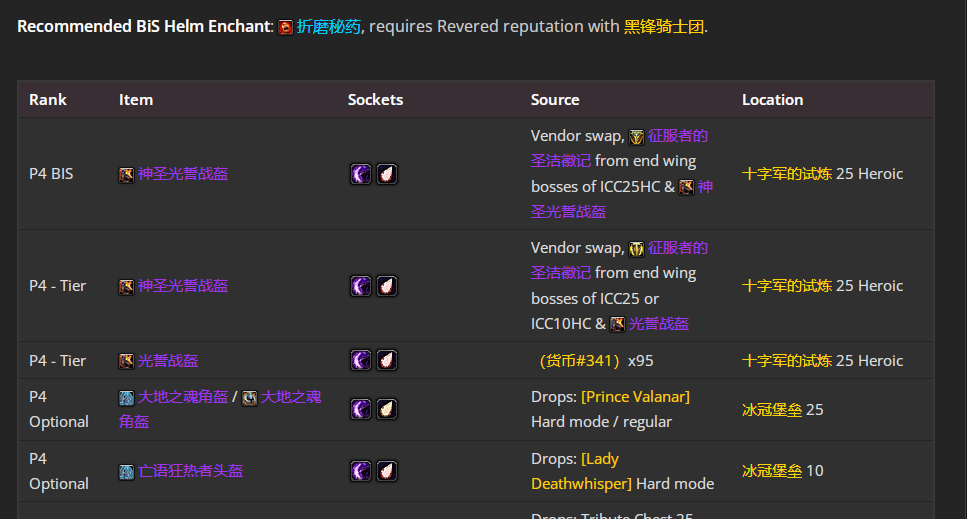Image resolution: width=967 pixels, height=519 pixels.
Task: Click the 光誓战盔 helm icon in the third row
Action: [126, 361]
